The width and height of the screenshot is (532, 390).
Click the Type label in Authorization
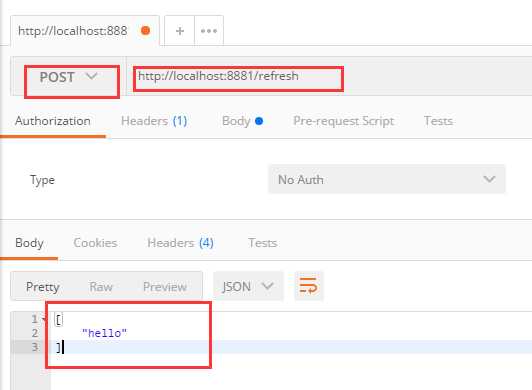pyautogui.click(x=42, y=180)
